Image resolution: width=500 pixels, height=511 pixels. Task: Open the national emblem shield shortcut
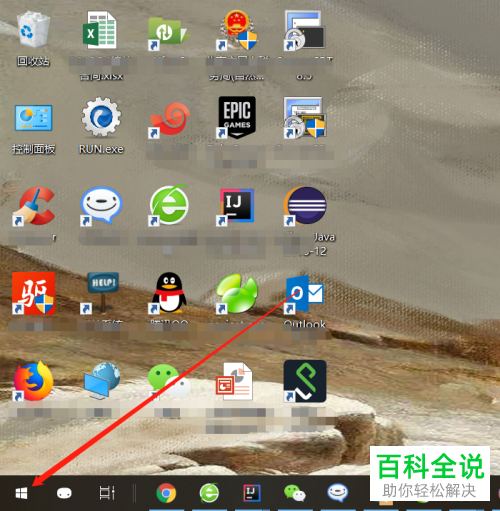coord(237,31)
